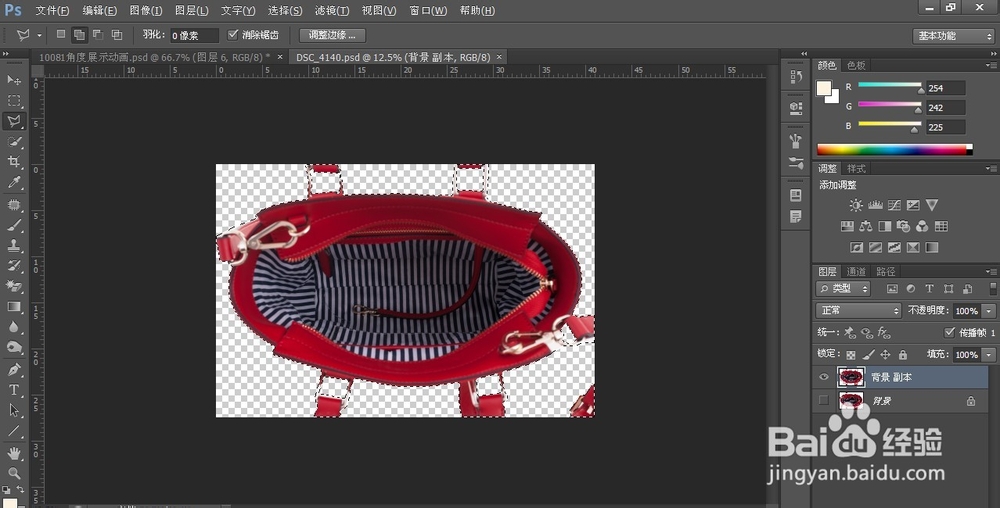
Task: Select the Move tool
Action: [x=14, y=80]
